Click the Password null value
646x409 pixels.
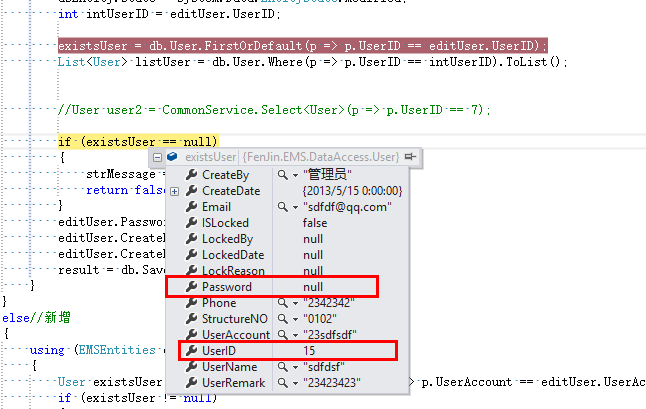click(x=312, y=287)
